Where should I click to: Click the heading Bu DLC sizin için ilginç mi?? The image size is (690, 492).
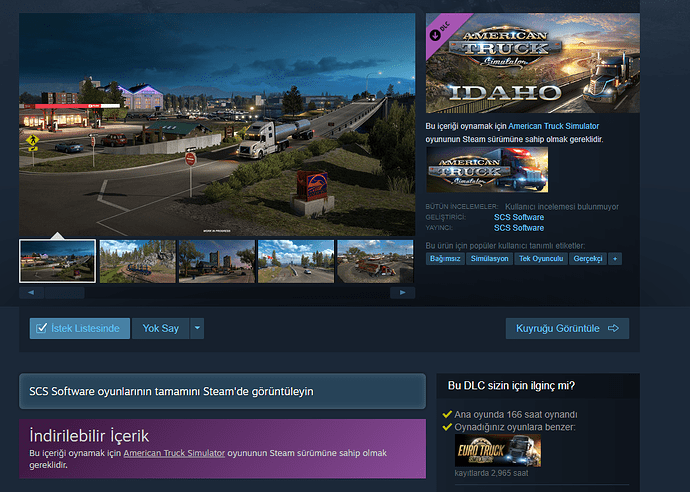coord(511,386)
